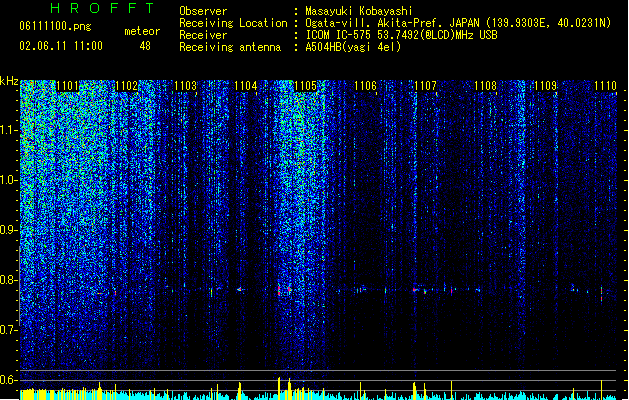Click the 1103 time marker

[185, 86]
